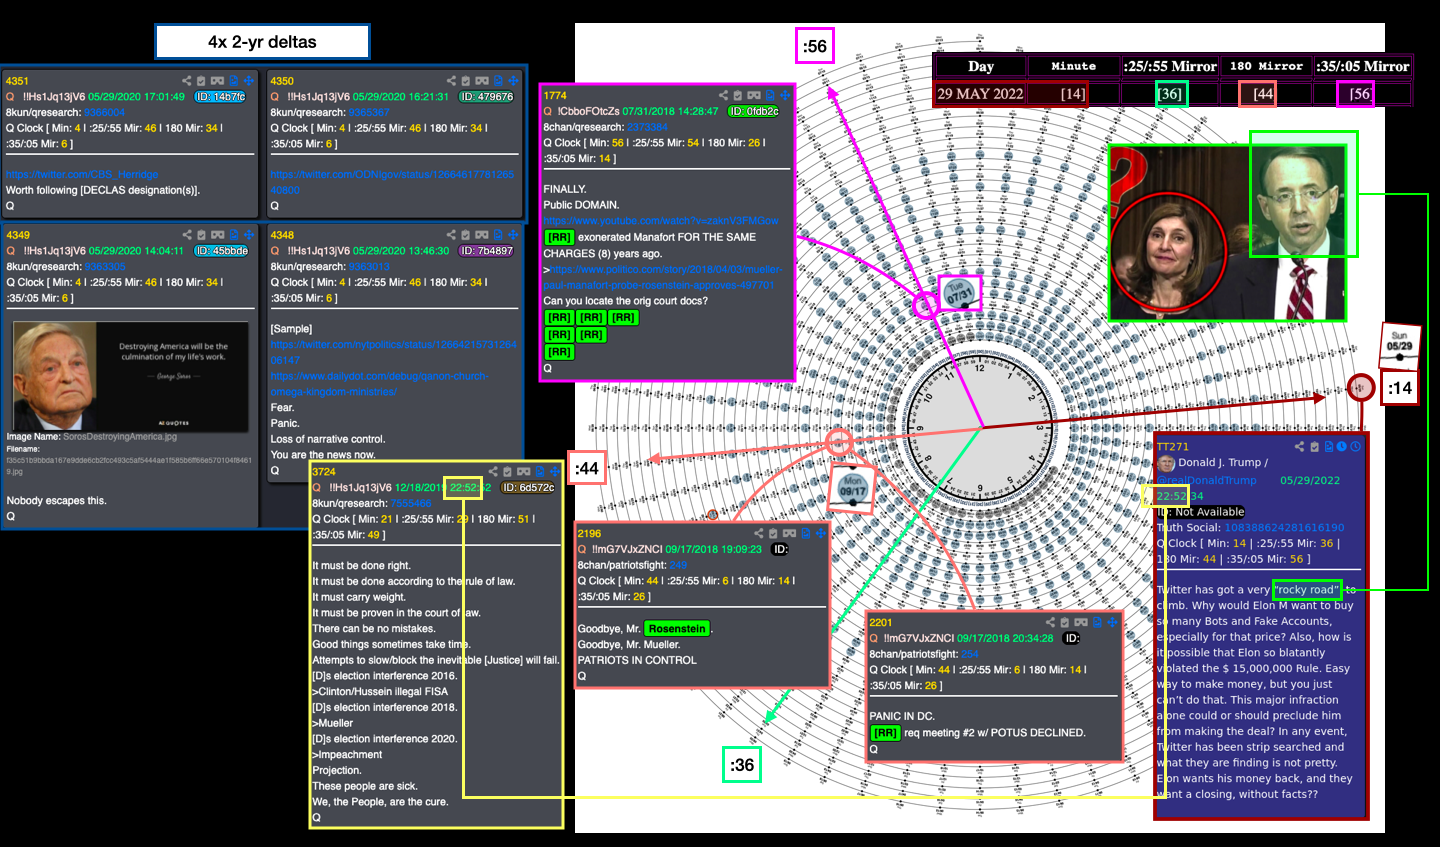Viewport: 1440px width, 847px height.
Task: Click move arrows icon on post 4351
Action: (x=249, y=81)
